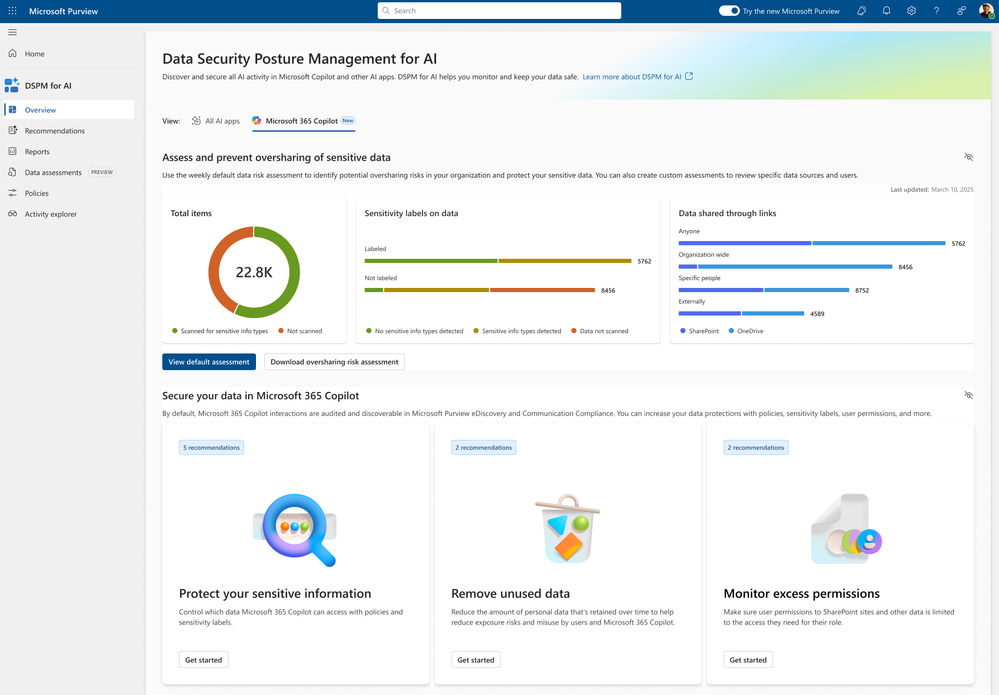Click Get started under Protect your sensitive information

click(204, 660)
